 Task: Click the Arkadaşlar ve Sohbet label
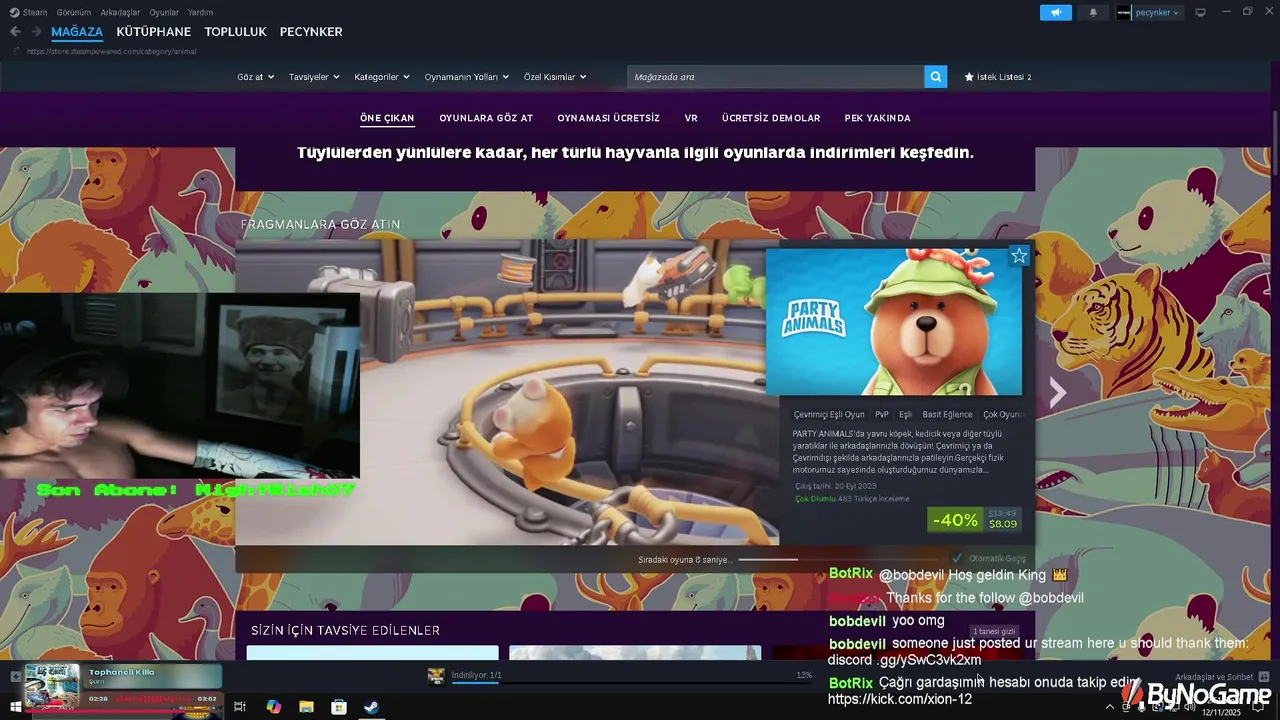(1214, 677)
